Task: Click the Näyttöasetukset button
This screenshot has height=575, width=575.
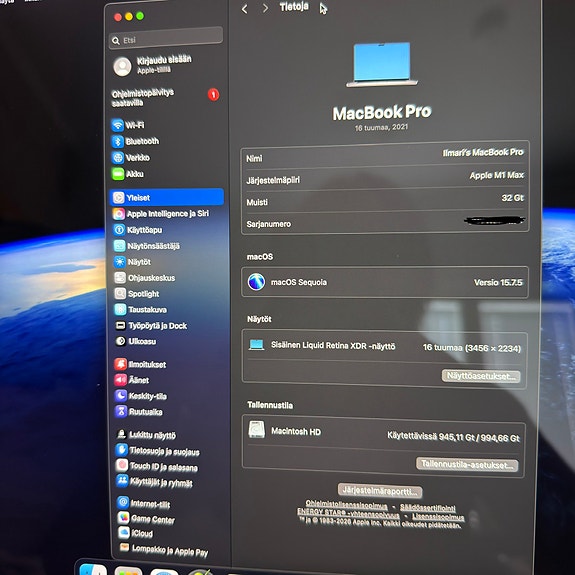Action: (481, 376)
